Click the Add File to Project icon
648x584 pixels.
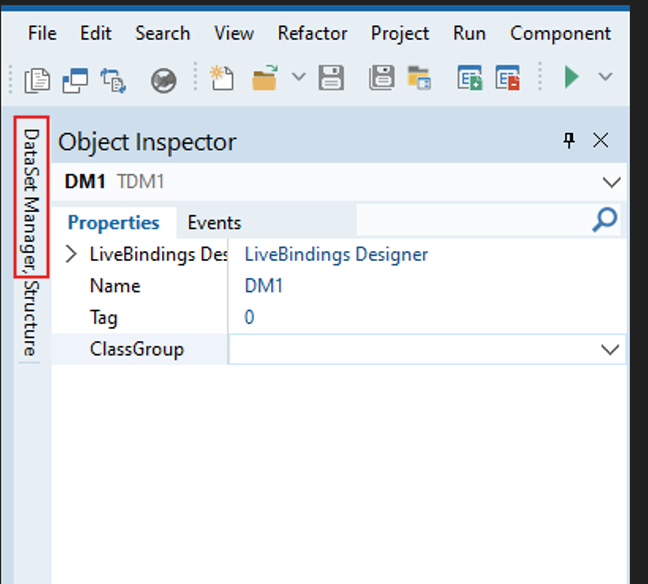[471, 78]
